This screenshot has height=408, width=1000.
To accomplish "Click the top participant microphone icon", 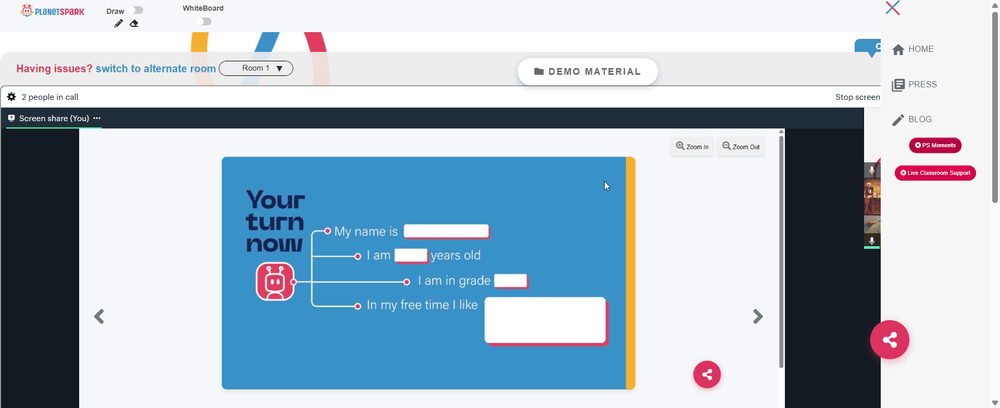I will pos(872,170).
